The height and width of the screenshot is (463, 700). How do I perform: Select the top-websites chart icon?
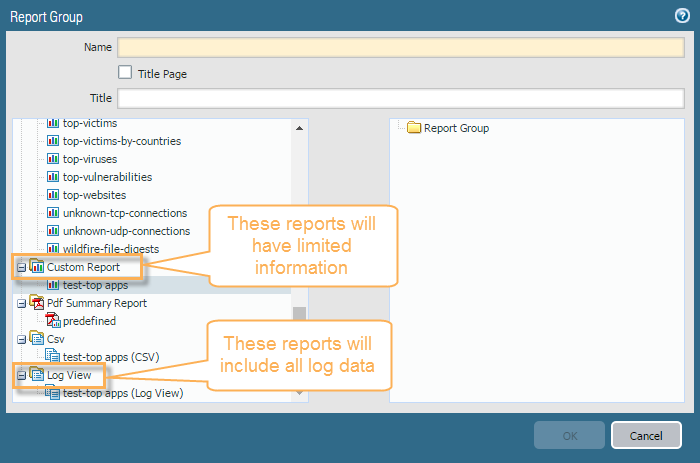tap(53, 195)
